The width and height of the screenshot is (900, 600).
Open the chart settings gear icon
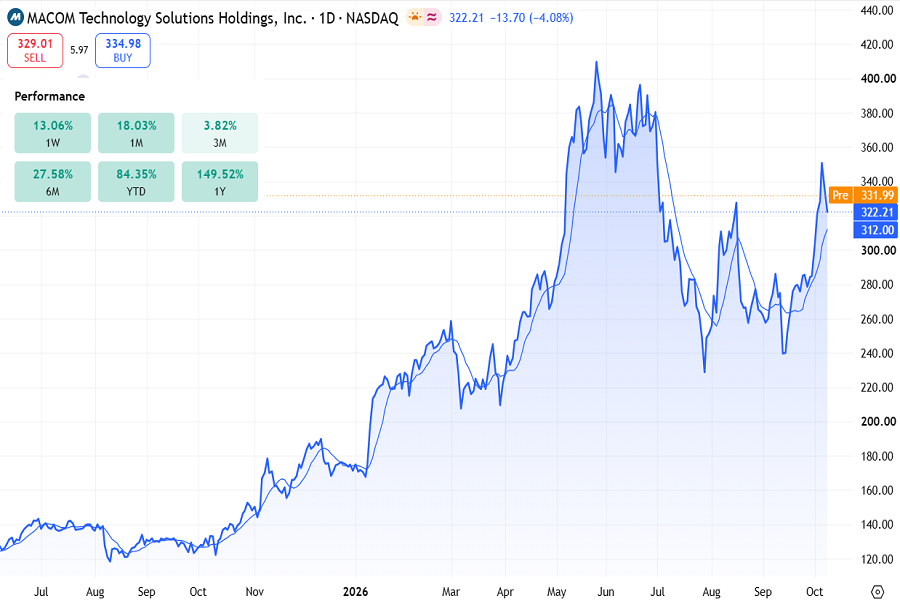pyautogui.click(x=877, y=591)
